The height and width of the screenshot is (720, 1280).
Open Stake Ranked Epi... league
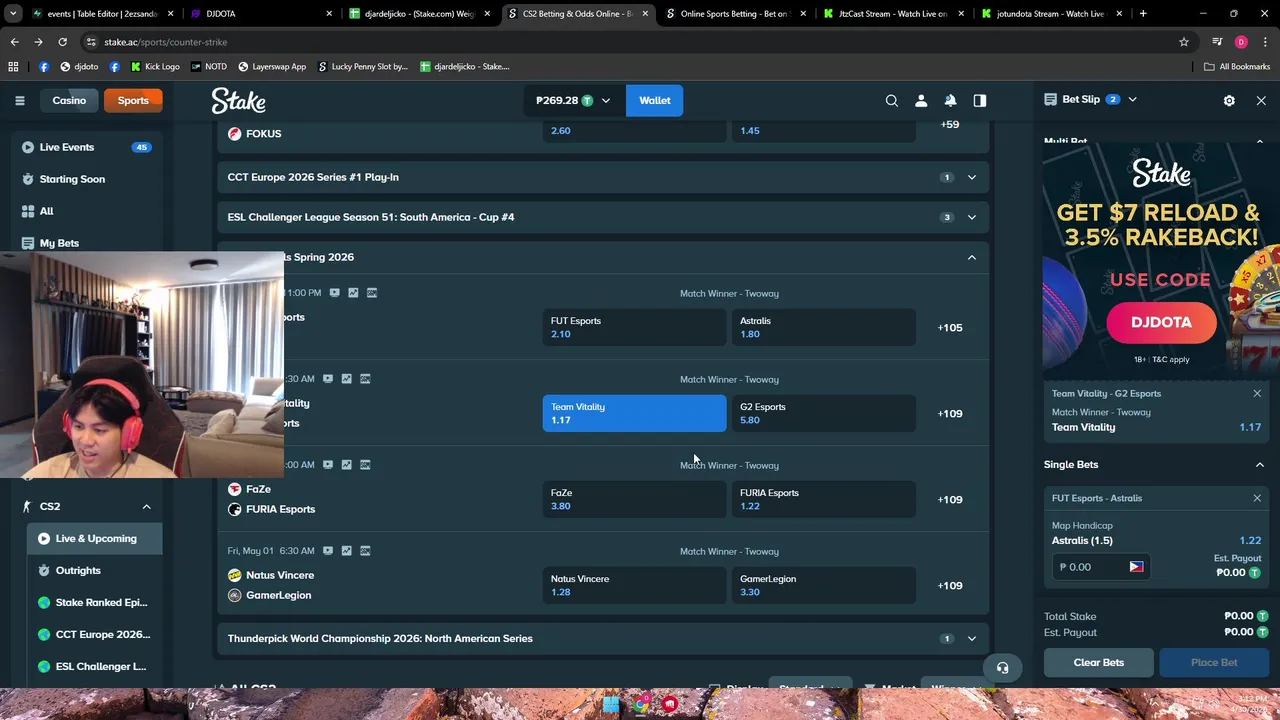(x=94, y=602)
